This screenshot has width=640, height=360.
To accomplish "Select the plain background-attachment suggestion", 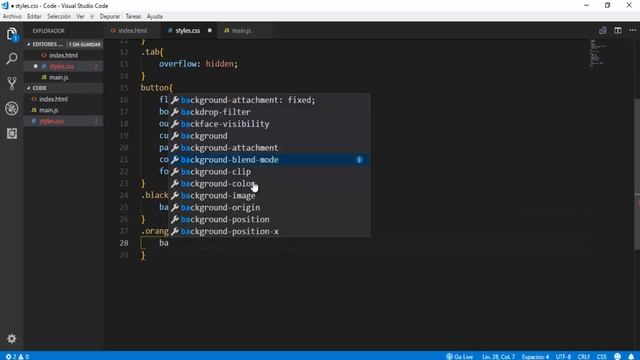I will coord(270,148).
